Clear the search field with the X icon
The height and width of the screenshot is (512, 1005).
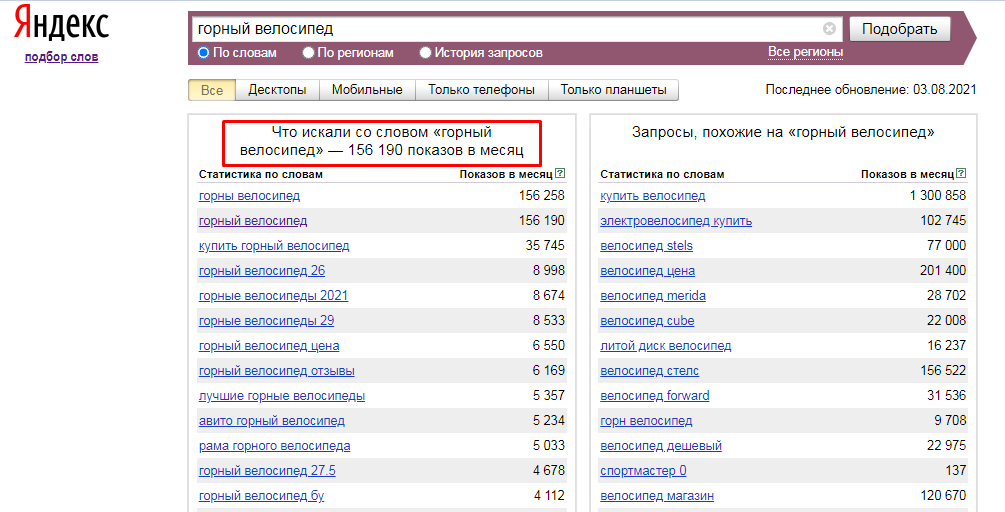click(829, 29)
